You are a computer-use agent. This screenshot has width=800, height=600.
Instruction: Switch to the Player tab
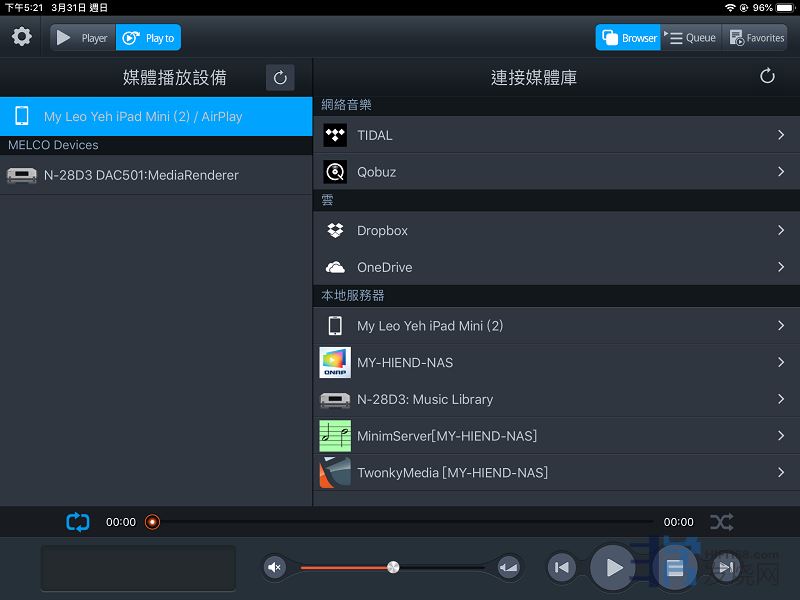point(83,38)
